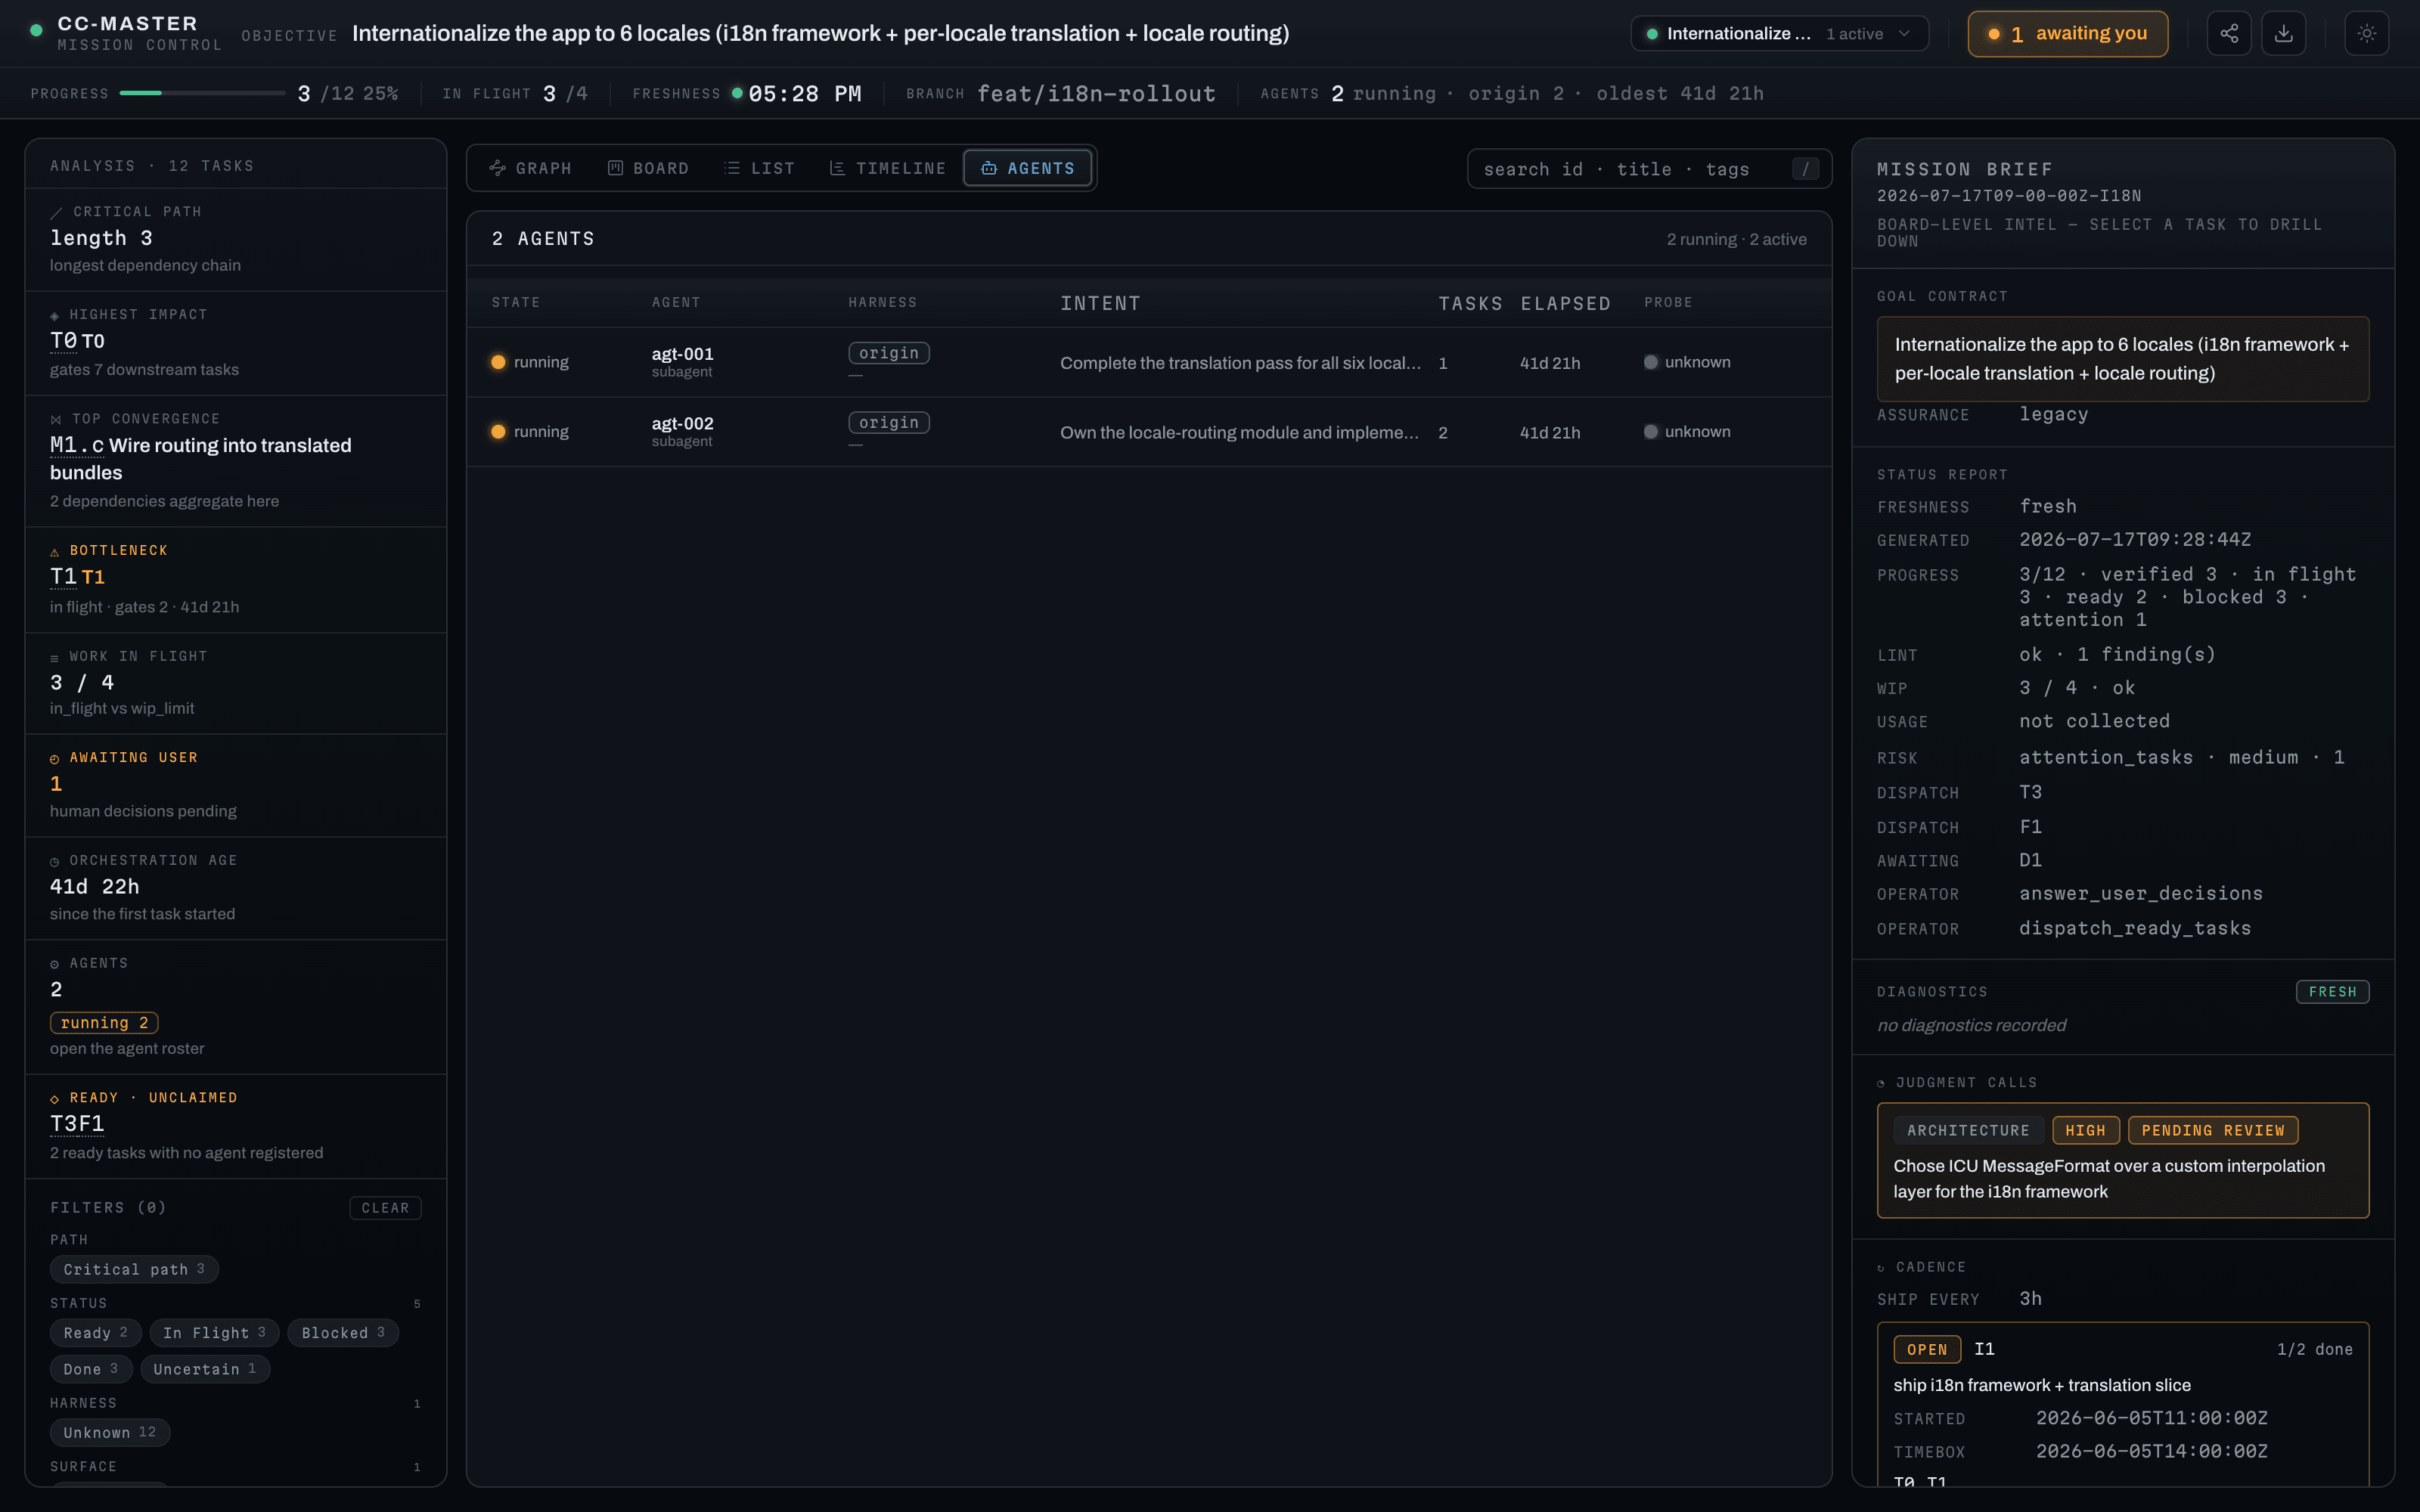Click the download export icon
This screenshot has height=1512, width=2420.
tap(2284, 34)
